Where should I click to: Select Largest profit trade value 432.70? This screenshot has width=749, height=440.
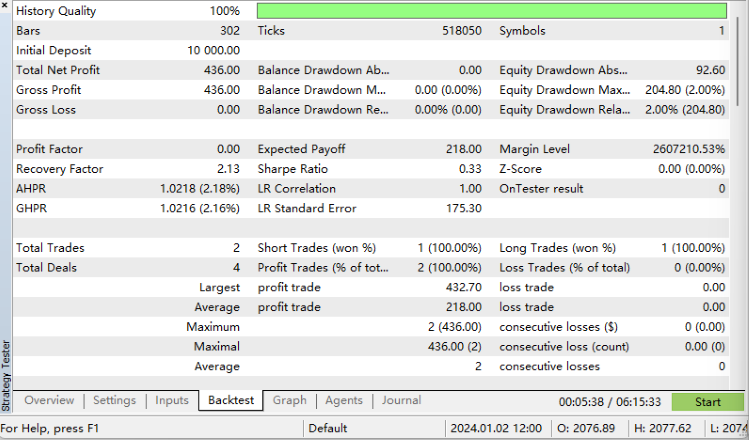pyautogui.click(x=464, y=288)
